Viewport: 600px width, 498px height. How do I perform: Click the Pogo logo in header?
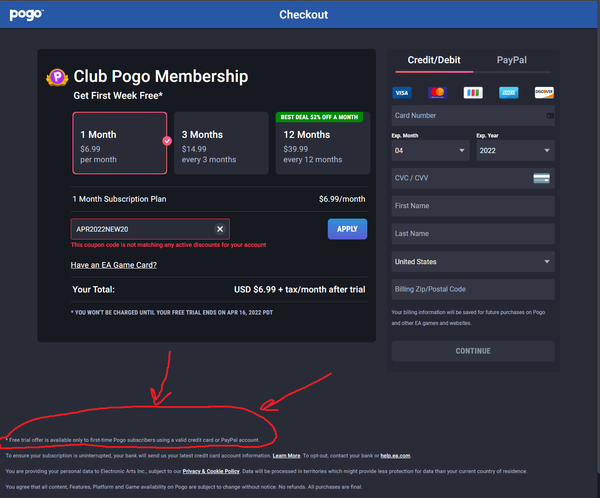point(27,14)
